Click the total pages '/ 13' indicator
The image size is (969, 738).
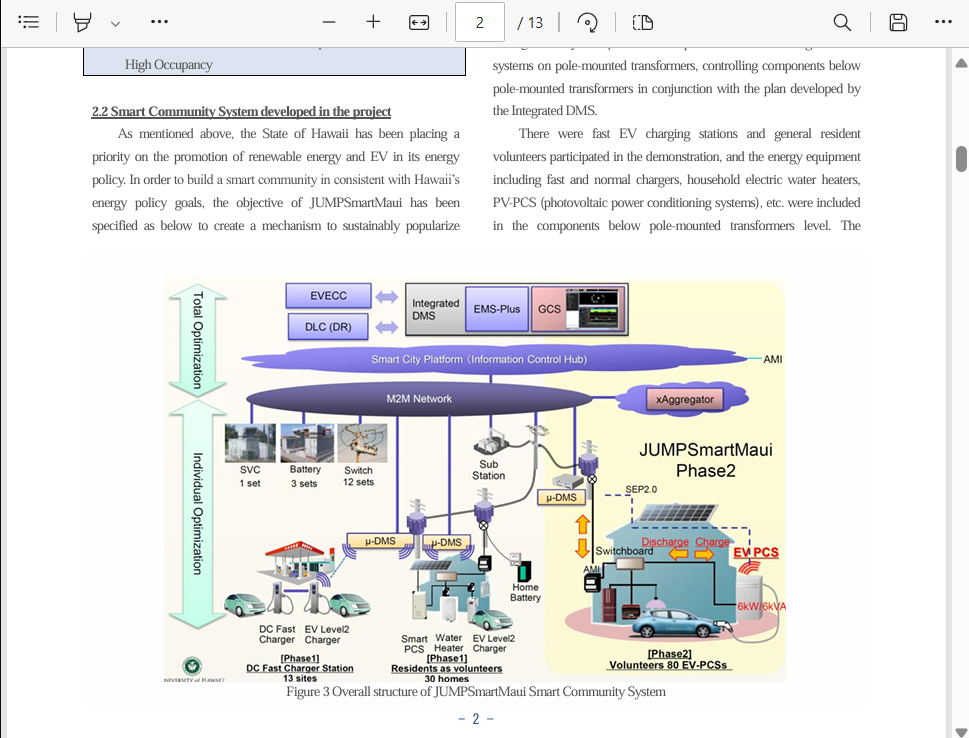530,23
